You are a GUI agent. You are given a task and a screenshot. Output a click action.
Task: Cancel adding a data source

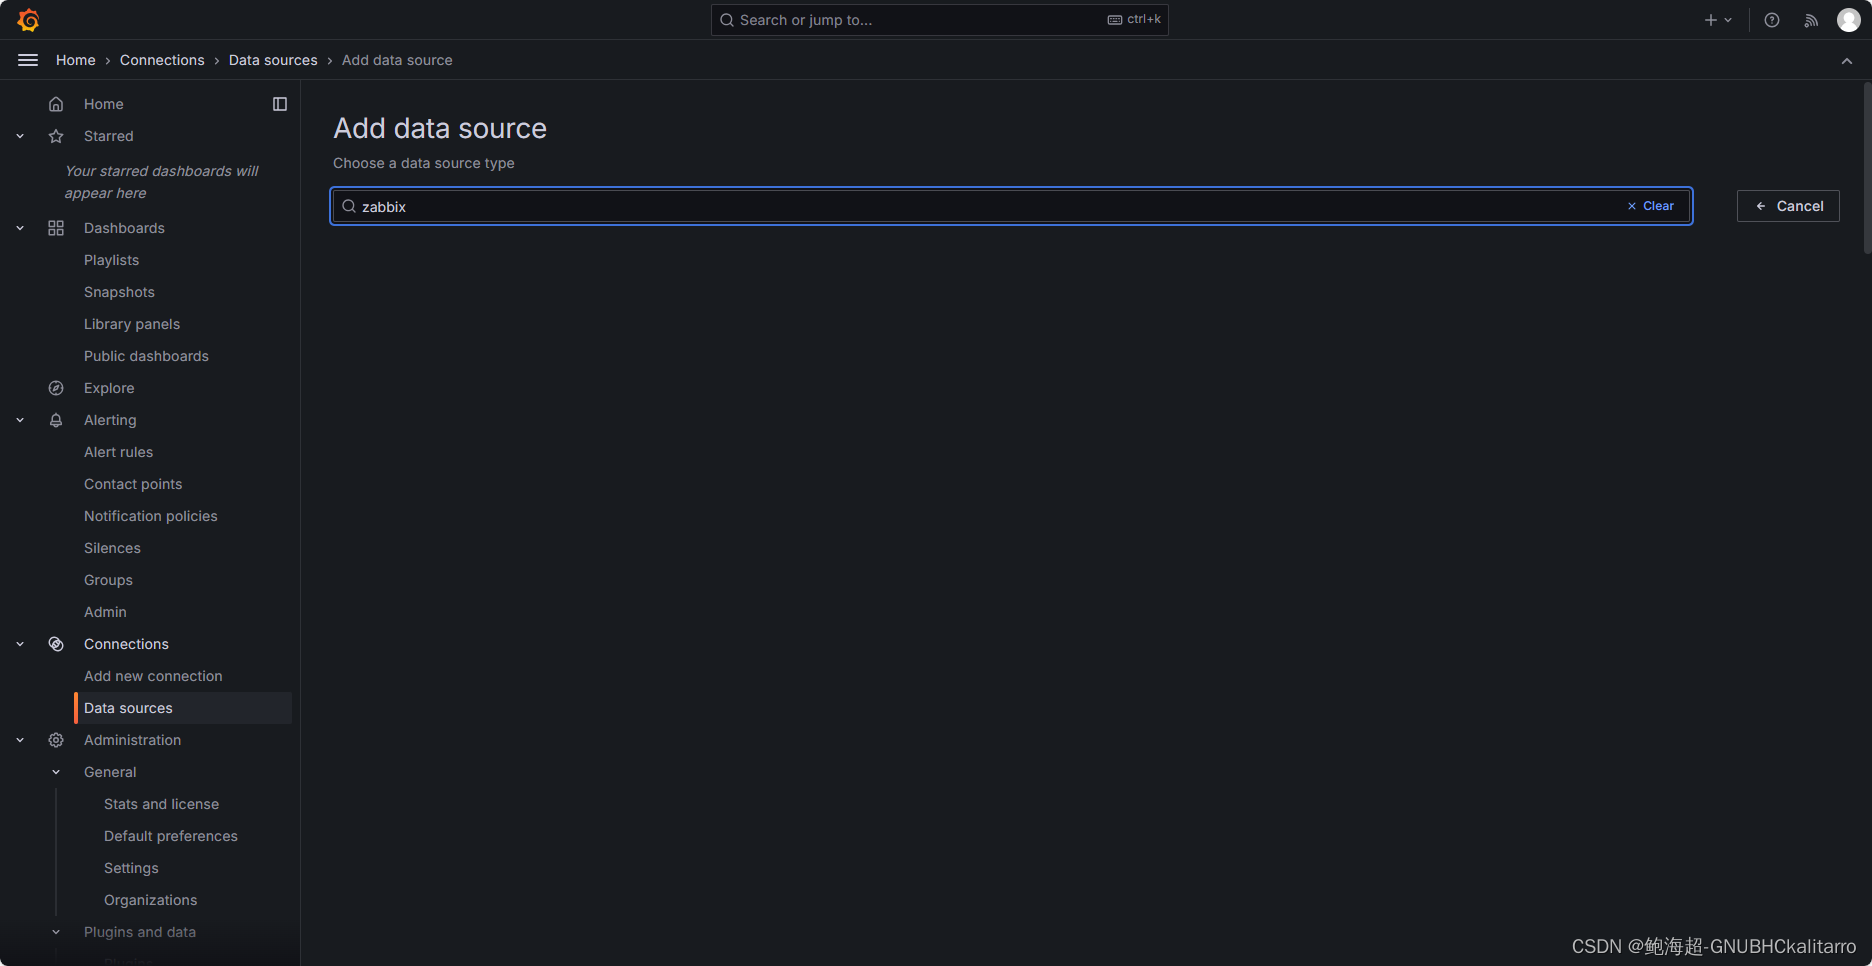[x=1788, y=206]
